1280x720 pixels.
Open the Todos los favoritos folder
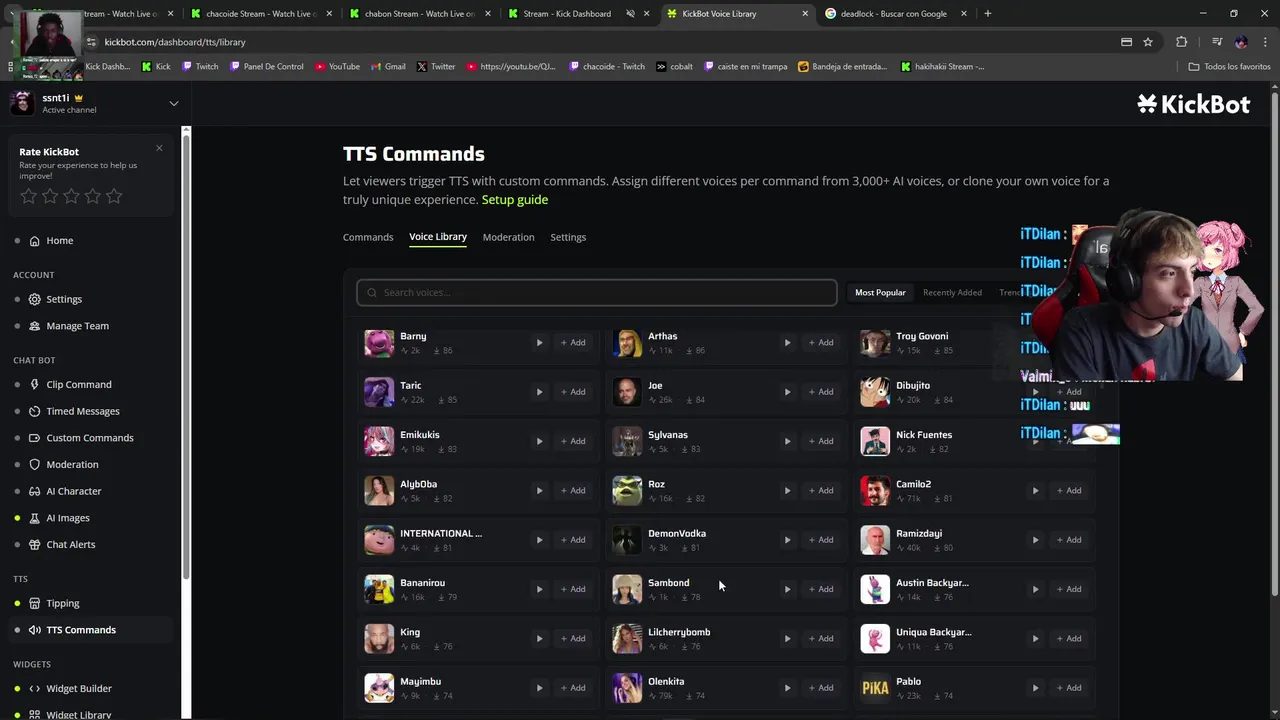[x=1229, y=67]
